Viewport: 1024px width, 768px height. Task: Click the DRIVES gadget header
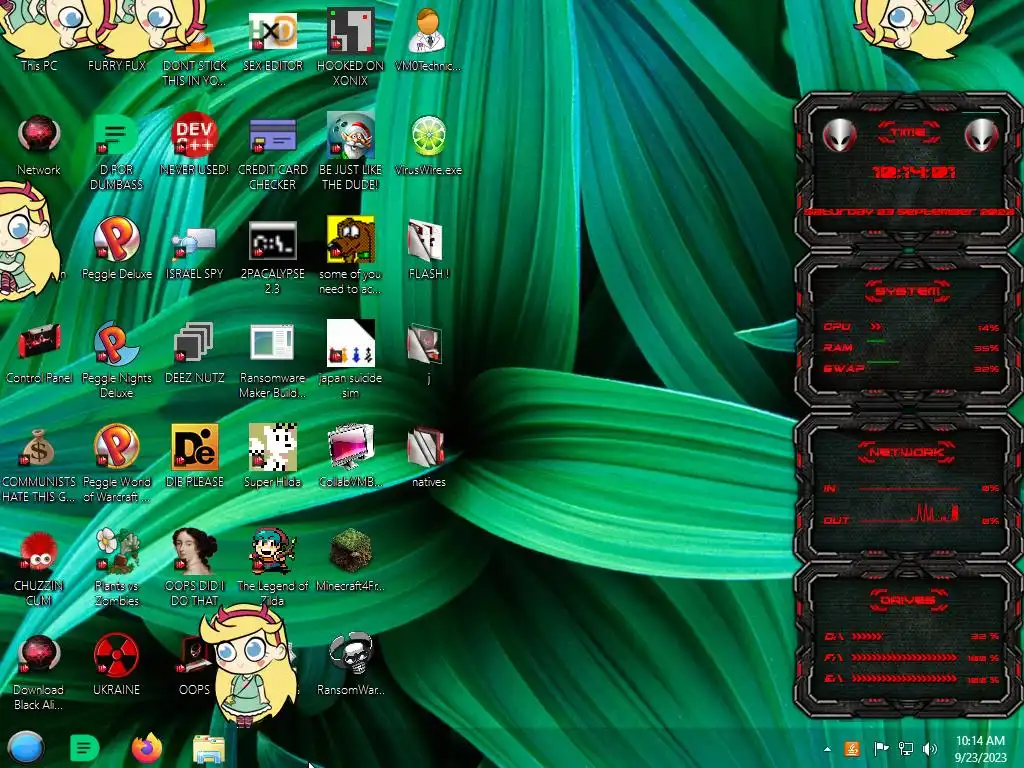pos(908,600)
